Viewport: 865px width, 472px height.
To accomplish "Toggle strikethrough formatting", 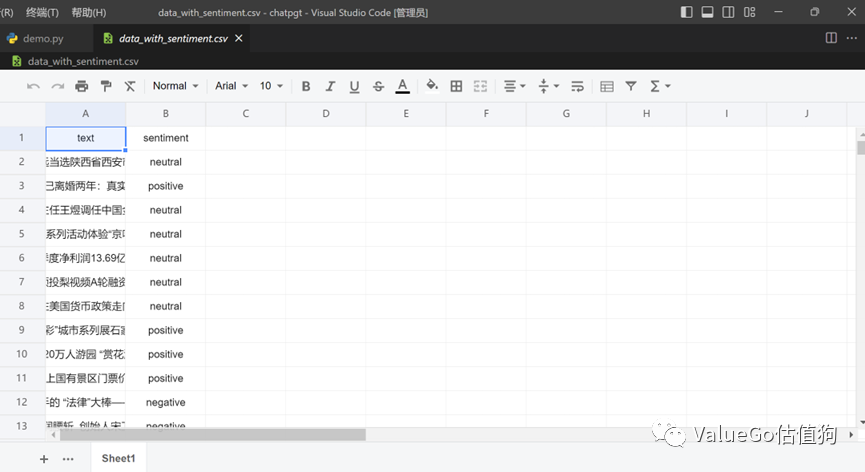I will click(378, 86).
